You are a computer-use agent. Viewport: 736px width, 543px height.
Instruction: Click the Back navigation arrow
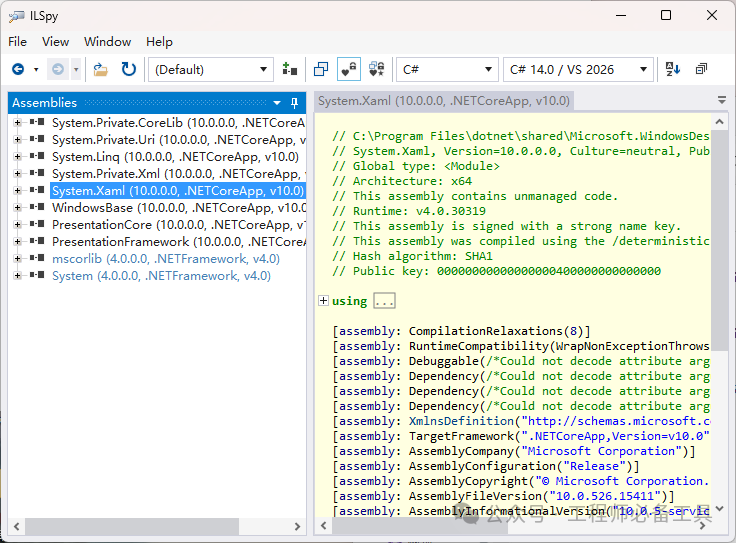(x=18, y=69)
